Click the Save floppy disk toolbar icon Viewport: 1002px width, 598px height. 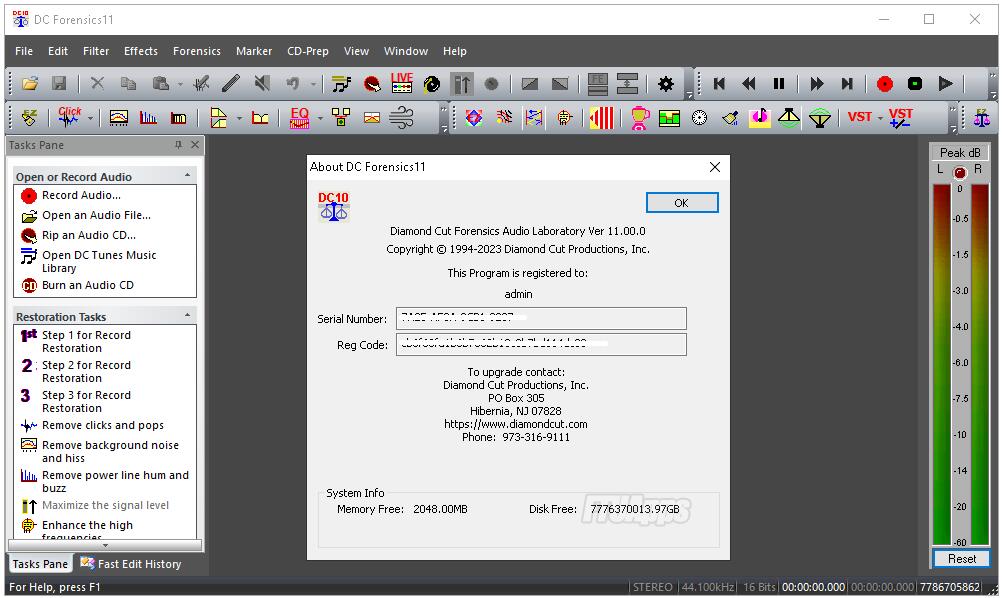pos(59,84)
